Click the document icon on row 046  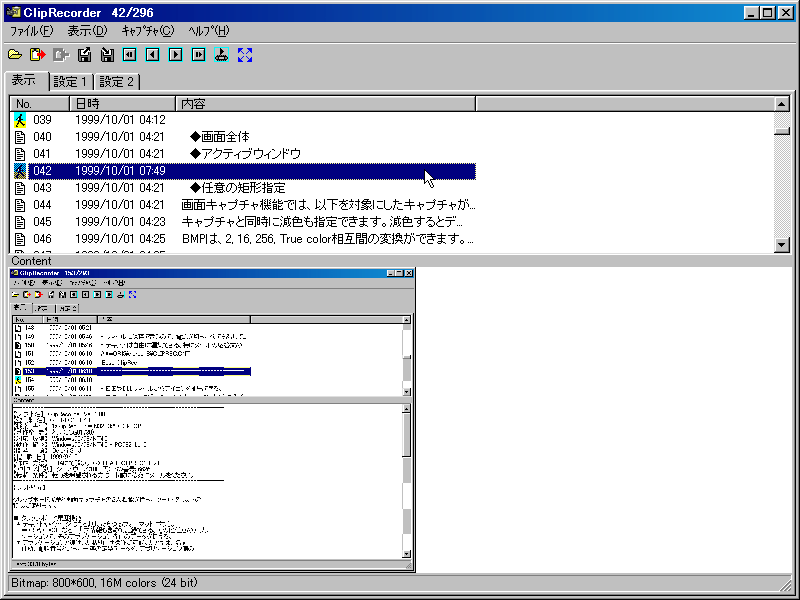coord(20,239)
